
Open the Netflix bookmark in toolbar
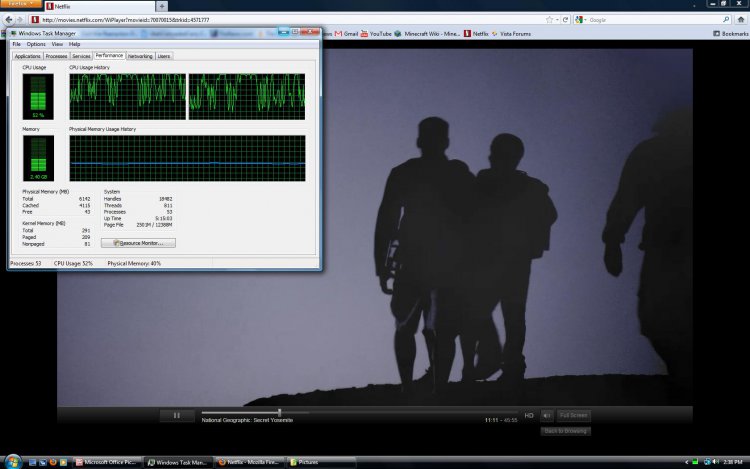click(x=476, y=34)
